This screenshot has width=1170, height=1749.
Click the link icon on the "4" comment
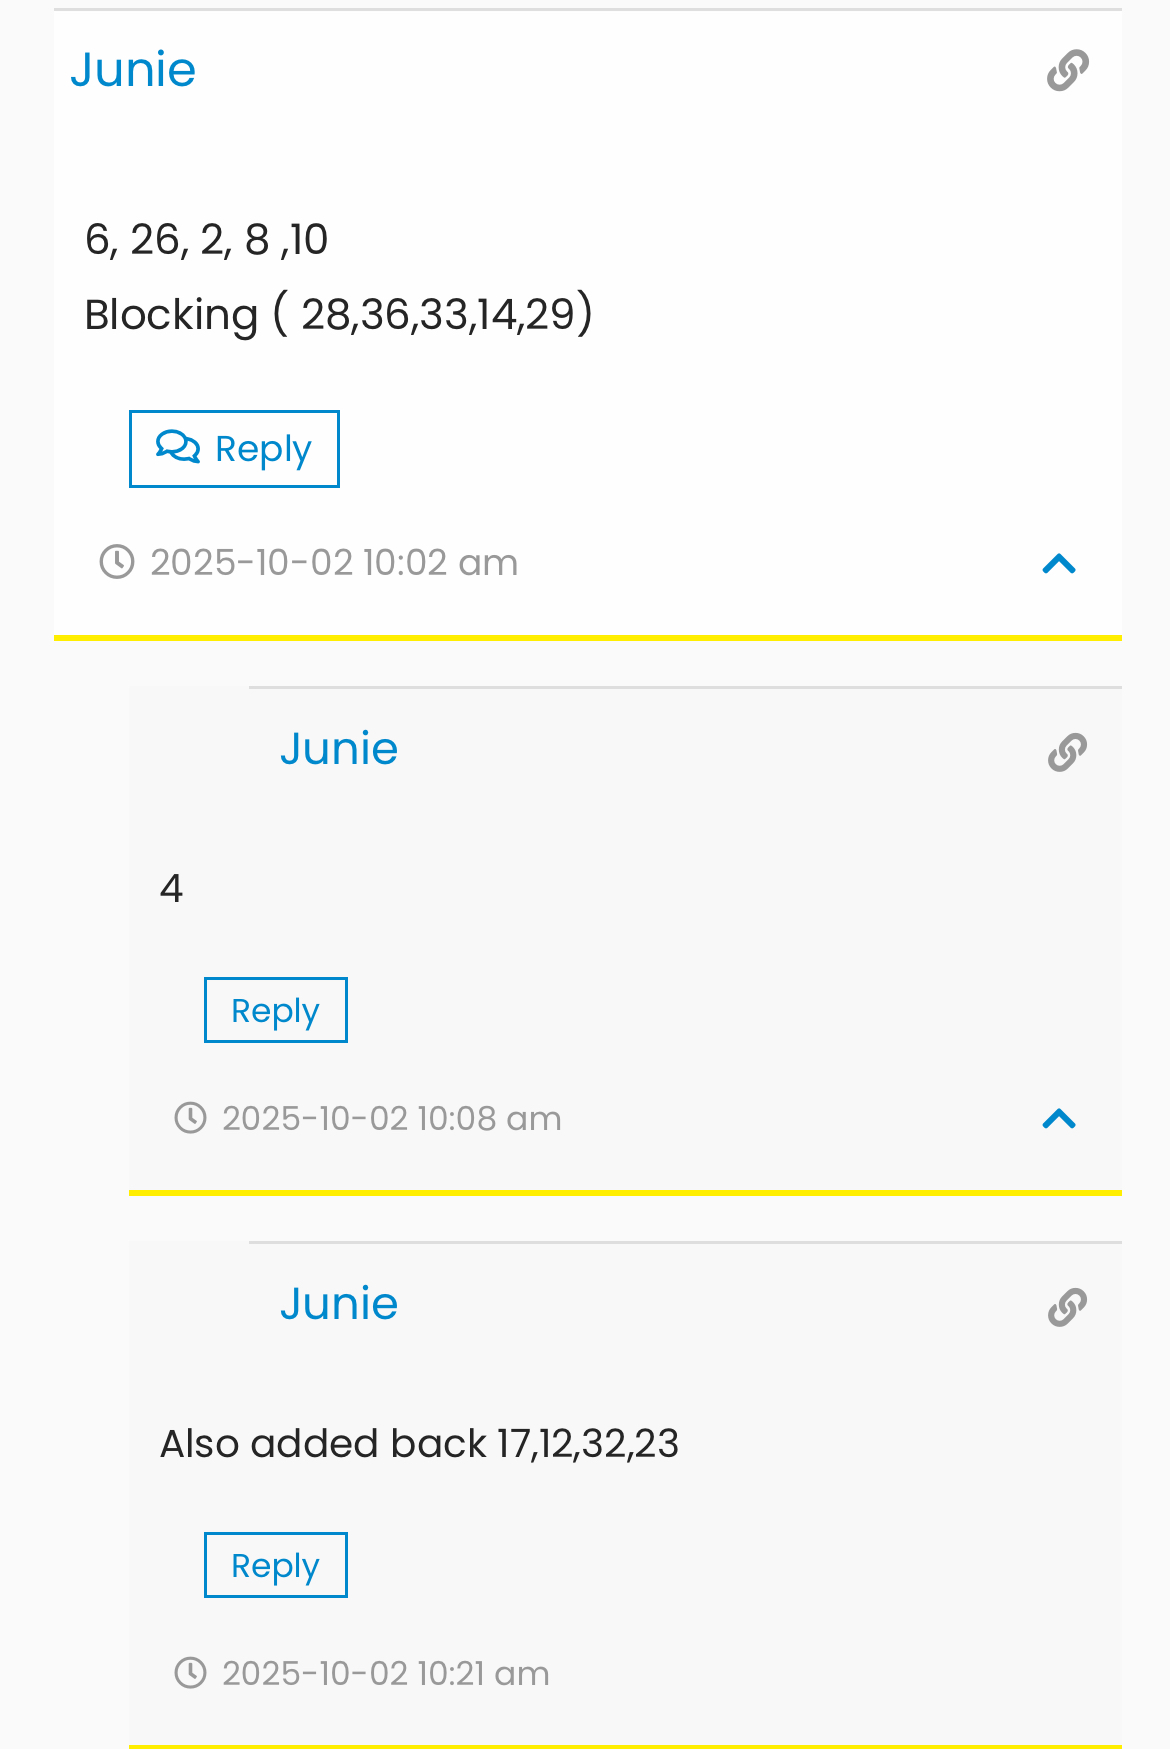1067,752
